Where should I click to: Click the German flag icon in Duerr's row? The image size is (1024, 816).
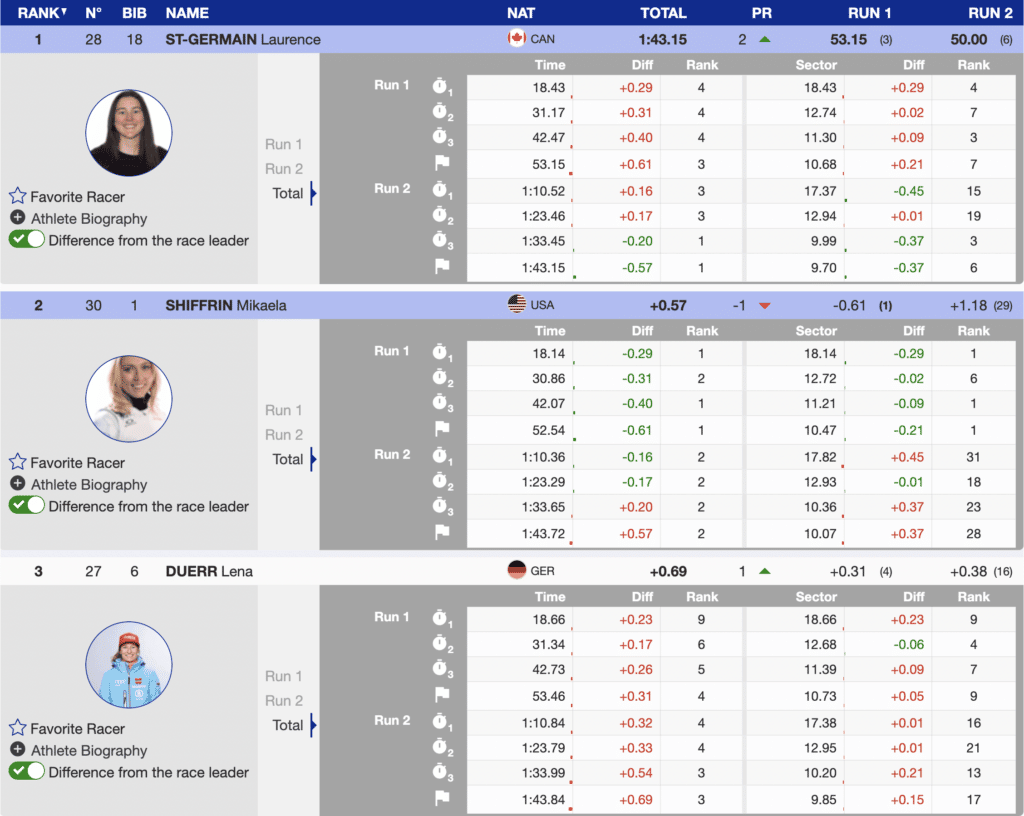(517, 571)
